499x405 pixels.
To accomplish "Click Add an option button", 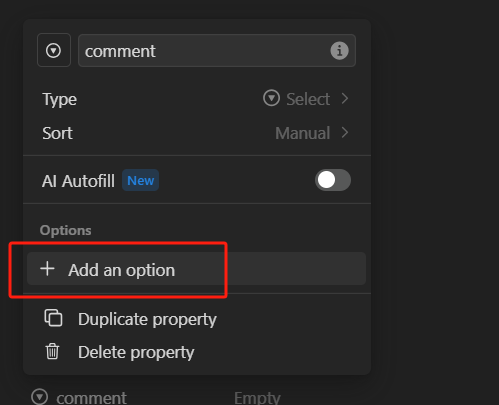I will pos(196,269).
